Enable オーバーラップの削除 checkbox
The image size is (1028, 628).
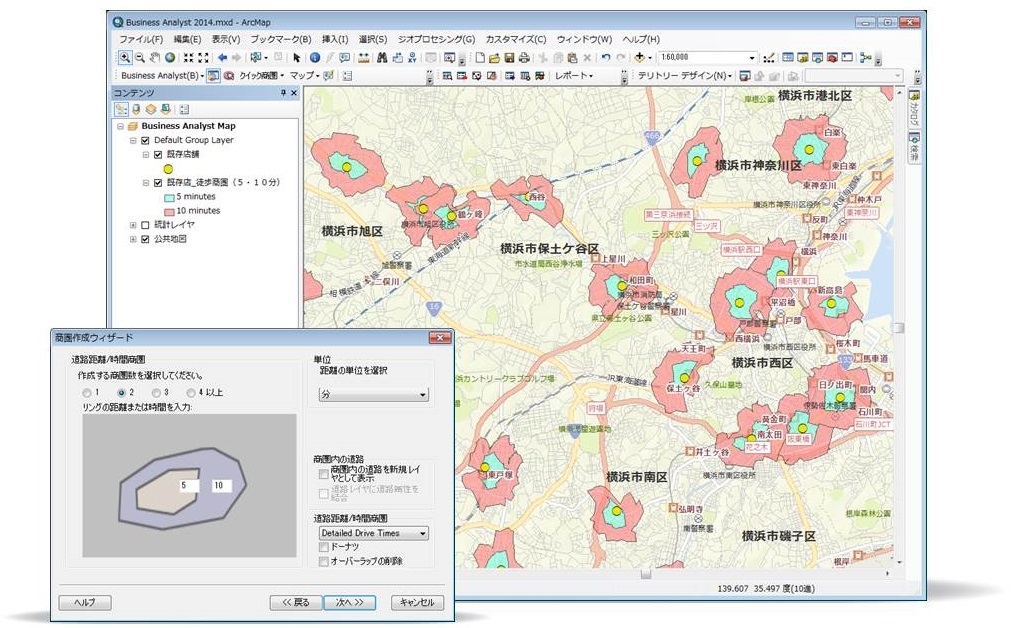pyautogui.click(x=324, y=562)
